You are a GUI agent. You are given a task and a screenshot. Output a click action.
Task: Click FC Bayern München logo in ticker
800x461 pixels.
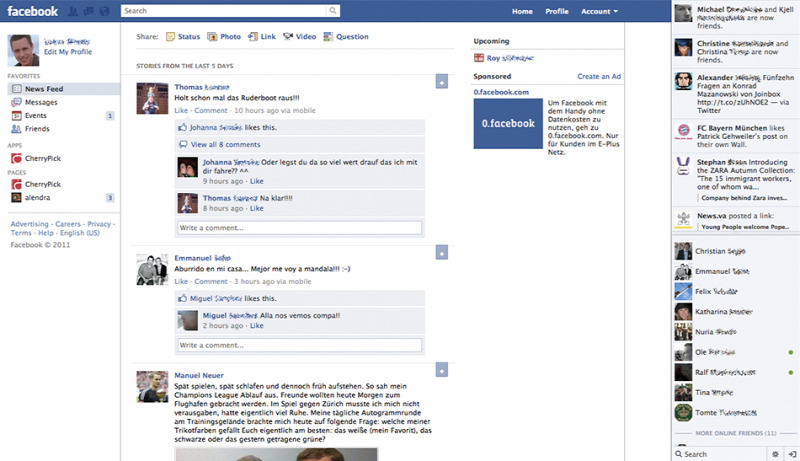pos(683,132)
